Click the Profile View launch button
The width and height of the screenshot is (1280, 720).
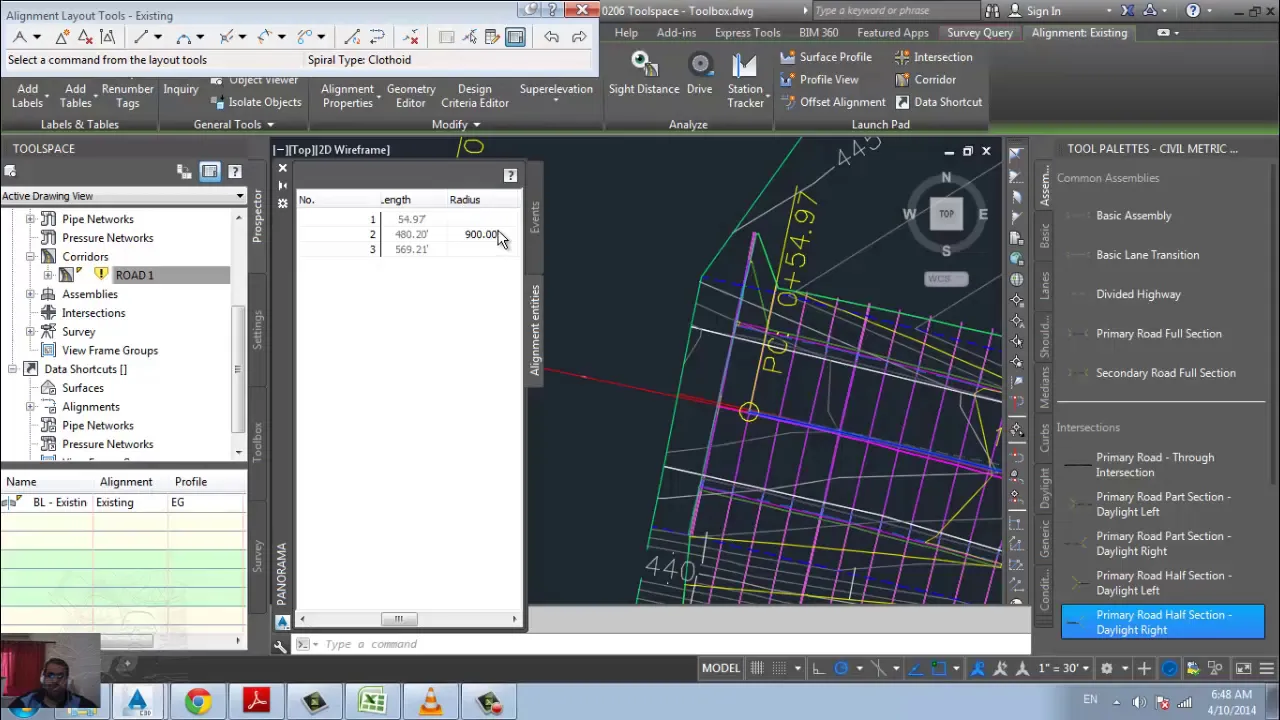(x=819, y=79)
